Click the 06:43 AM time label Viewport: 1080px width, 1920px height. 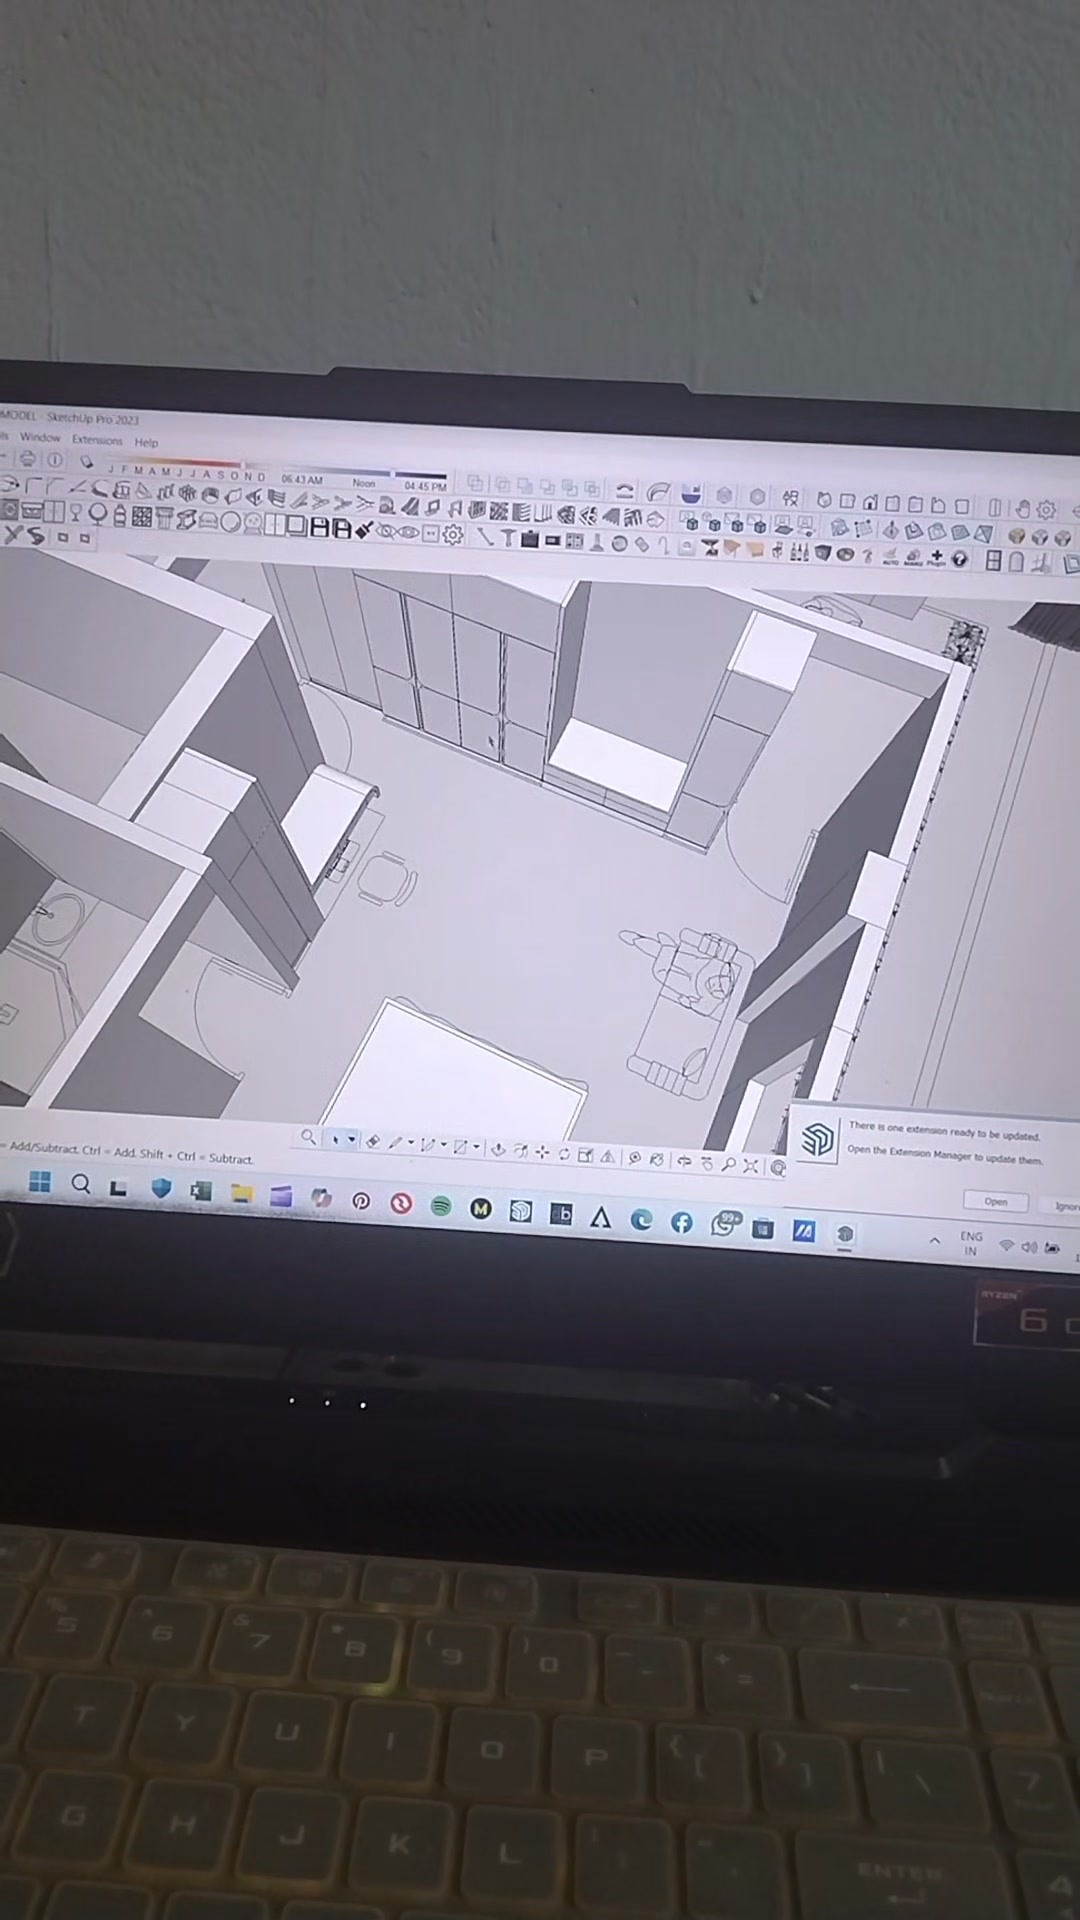pos(302,479)
